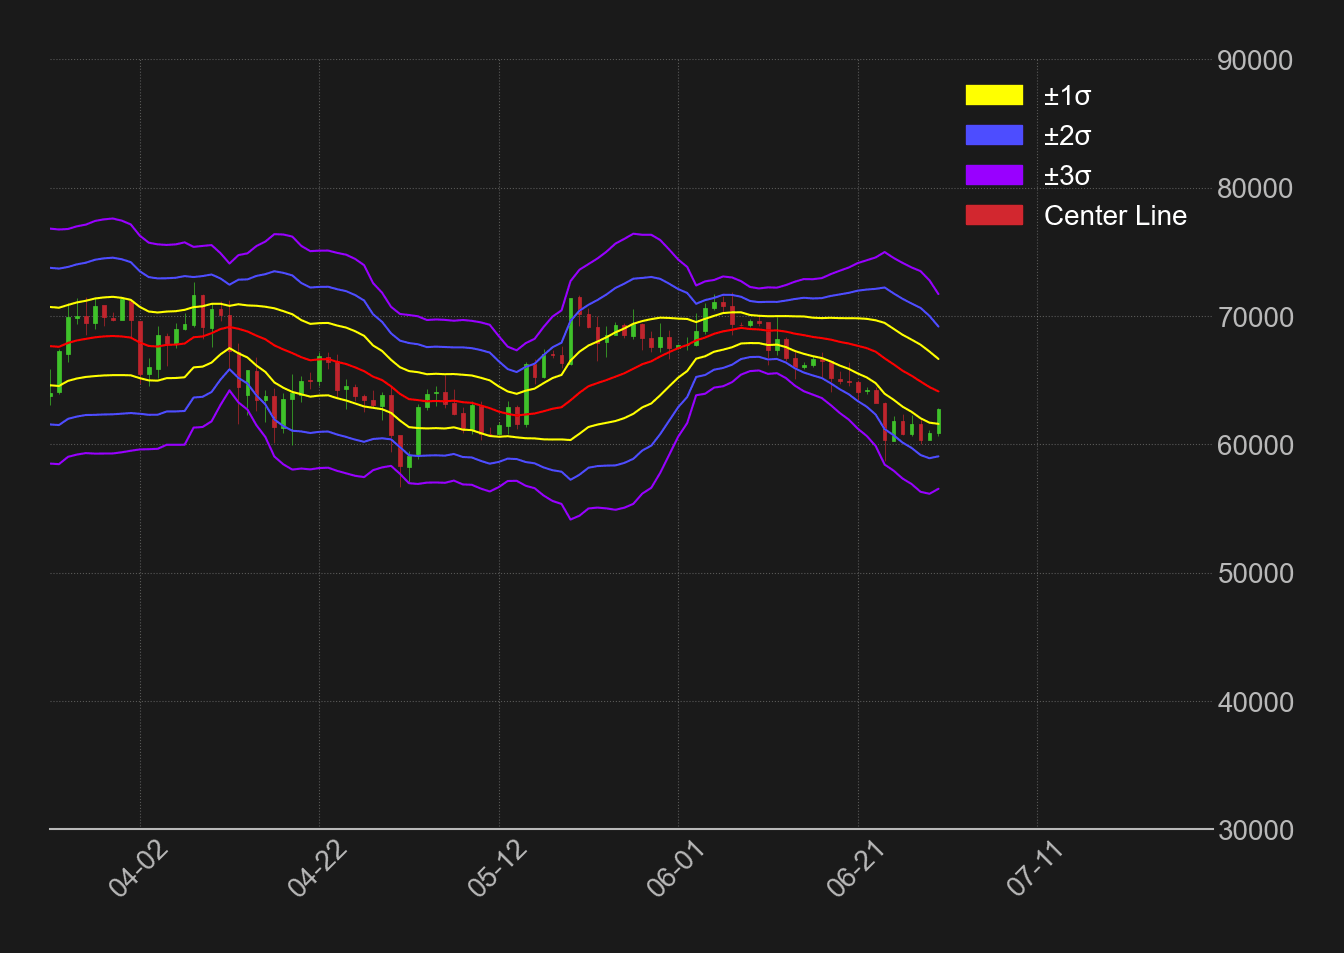Pick the 06-21 date on the x-axis

(x=856, y=869)
